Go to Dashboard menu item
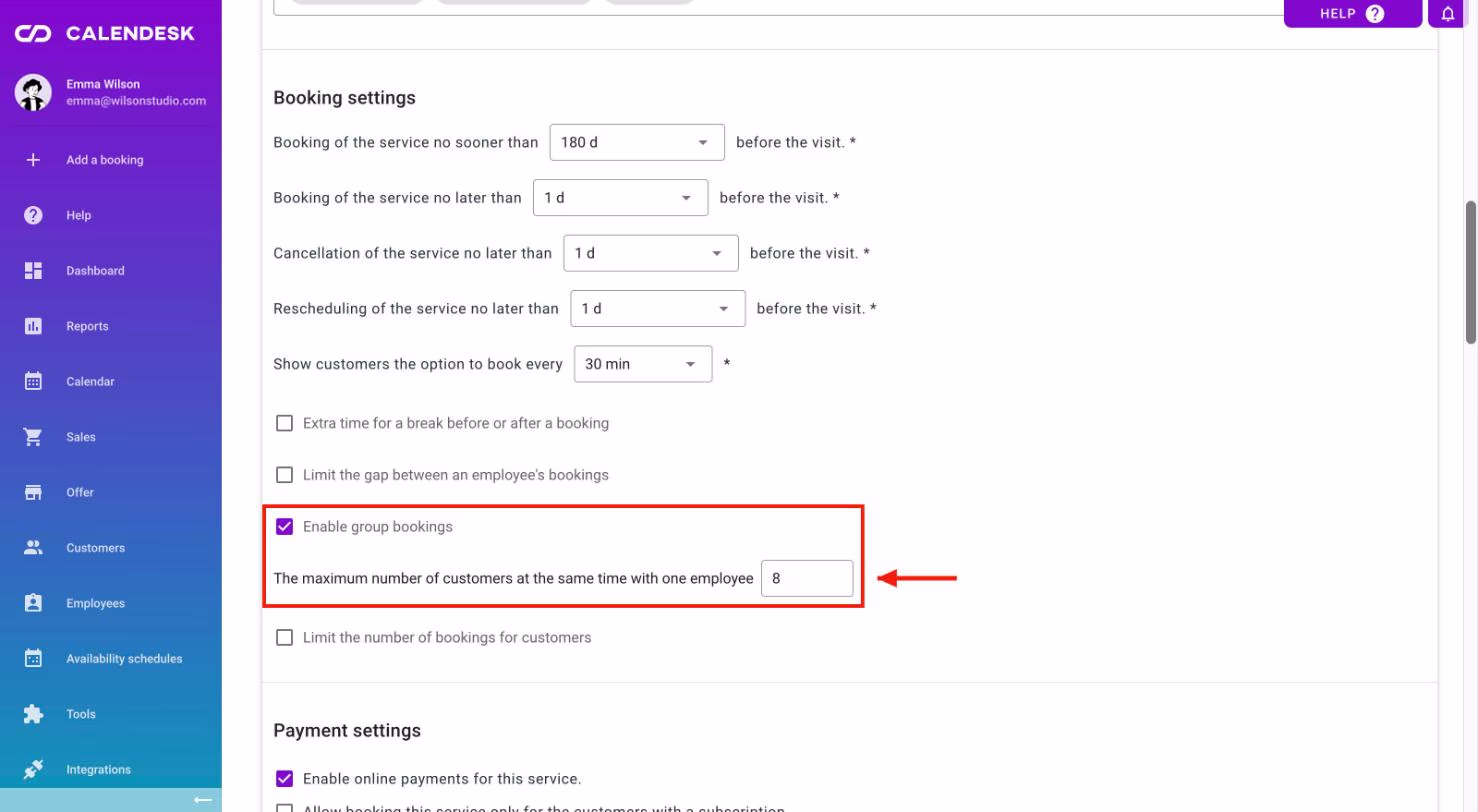The image size is (1478, 812). (x=111, y=271)
